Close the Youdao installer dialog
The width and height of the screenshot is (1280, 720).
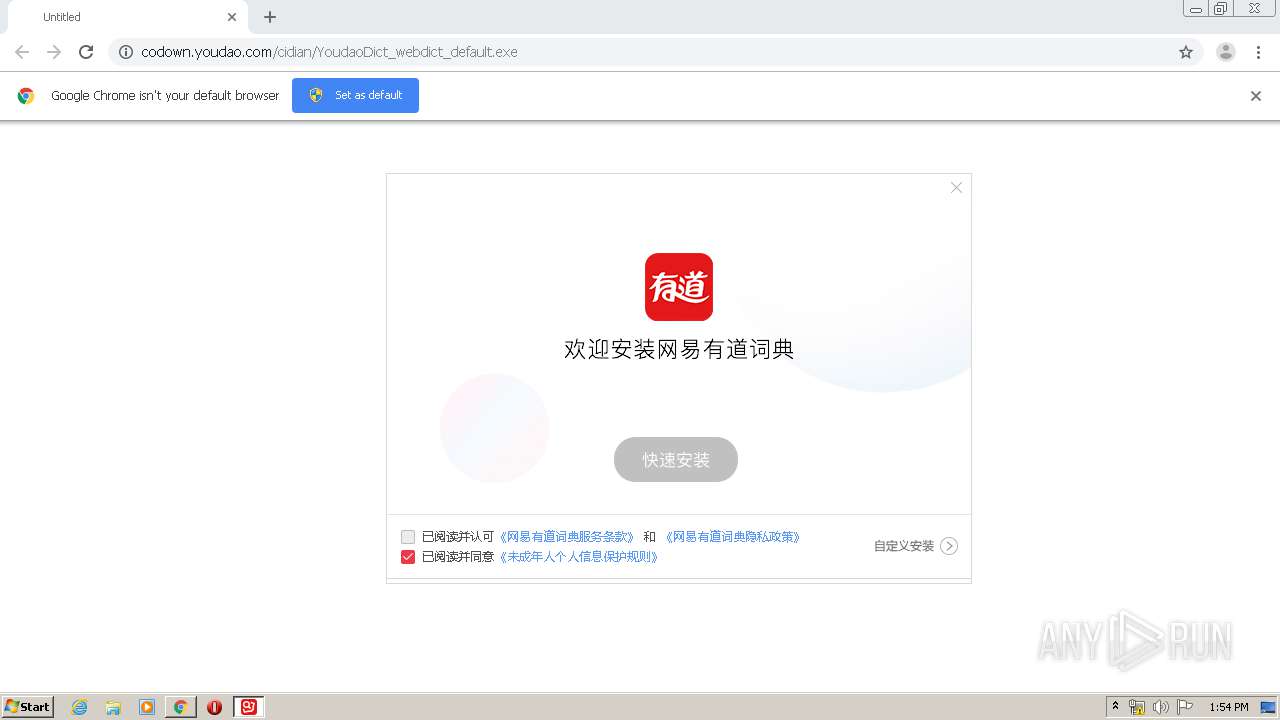click(956, 188)
